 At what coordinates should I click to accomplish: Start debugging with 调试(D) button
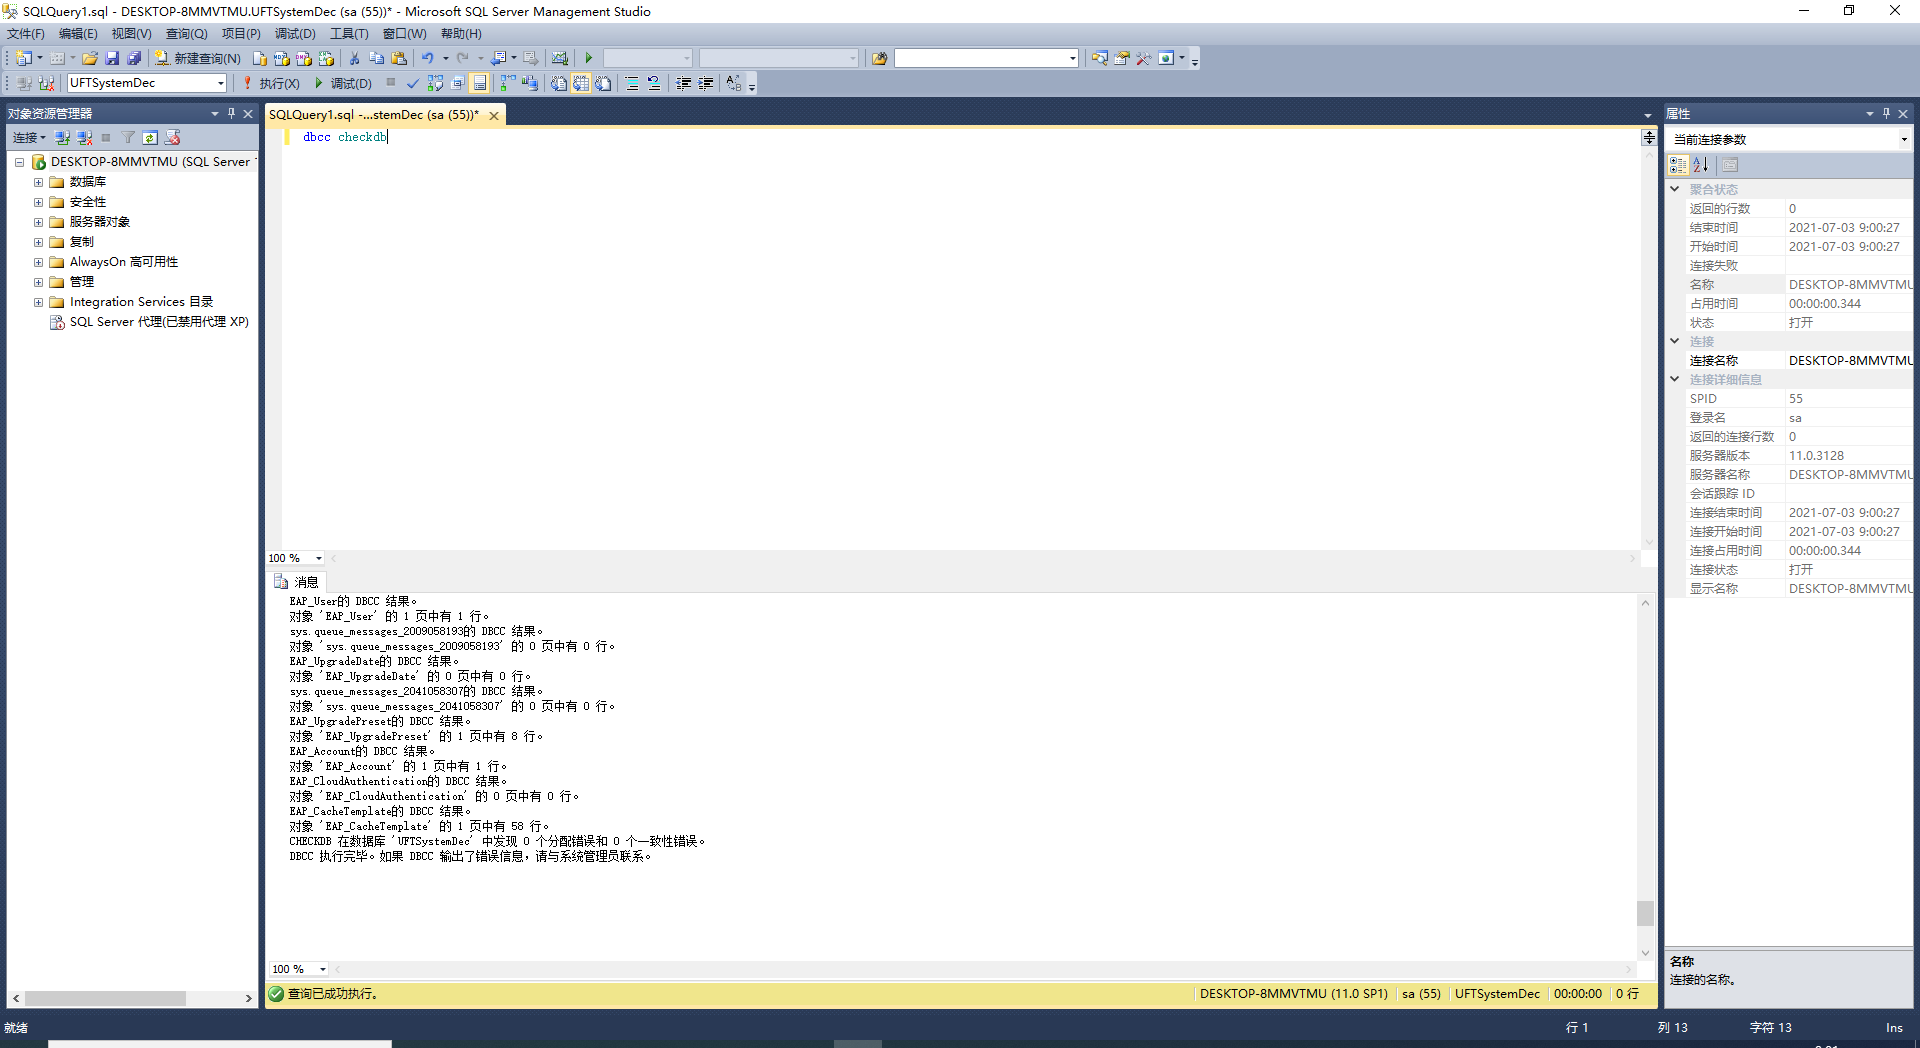[343, 83]
